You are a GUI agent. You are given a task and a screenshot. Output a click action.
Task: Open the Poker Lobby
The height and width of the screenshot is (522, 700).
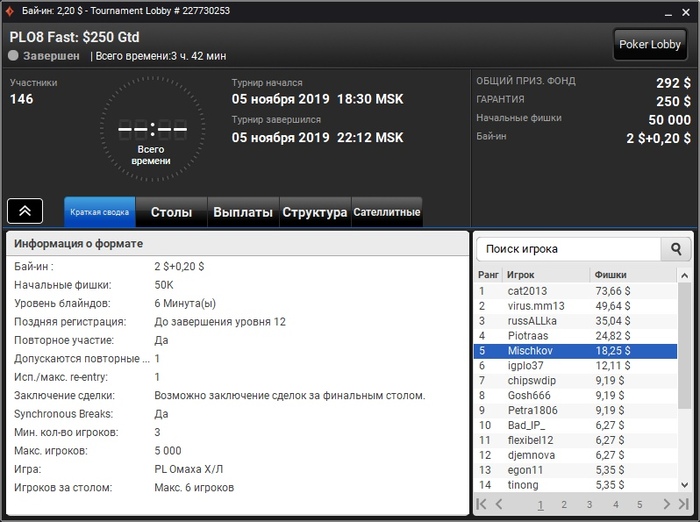click(x=650, y=44)
